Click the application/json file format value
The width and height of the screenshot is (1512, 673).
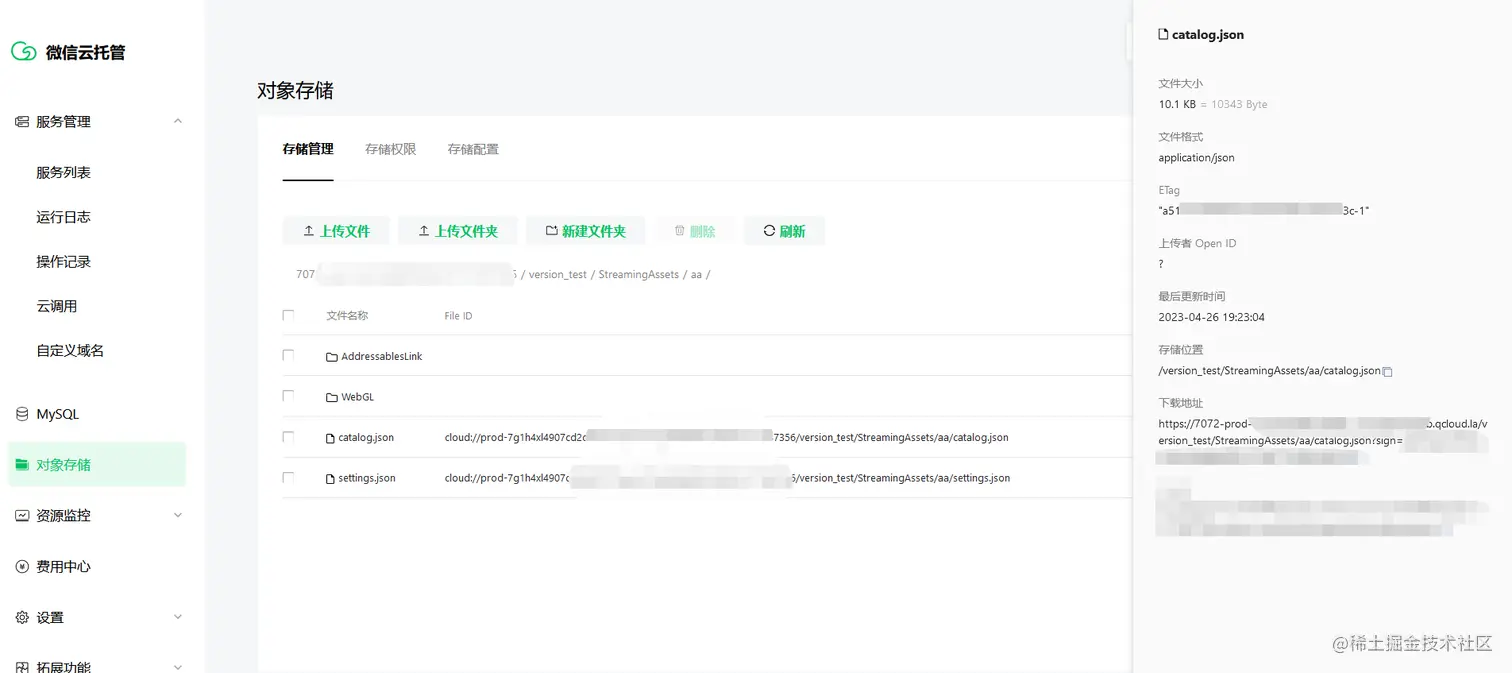pos(1196,158)
